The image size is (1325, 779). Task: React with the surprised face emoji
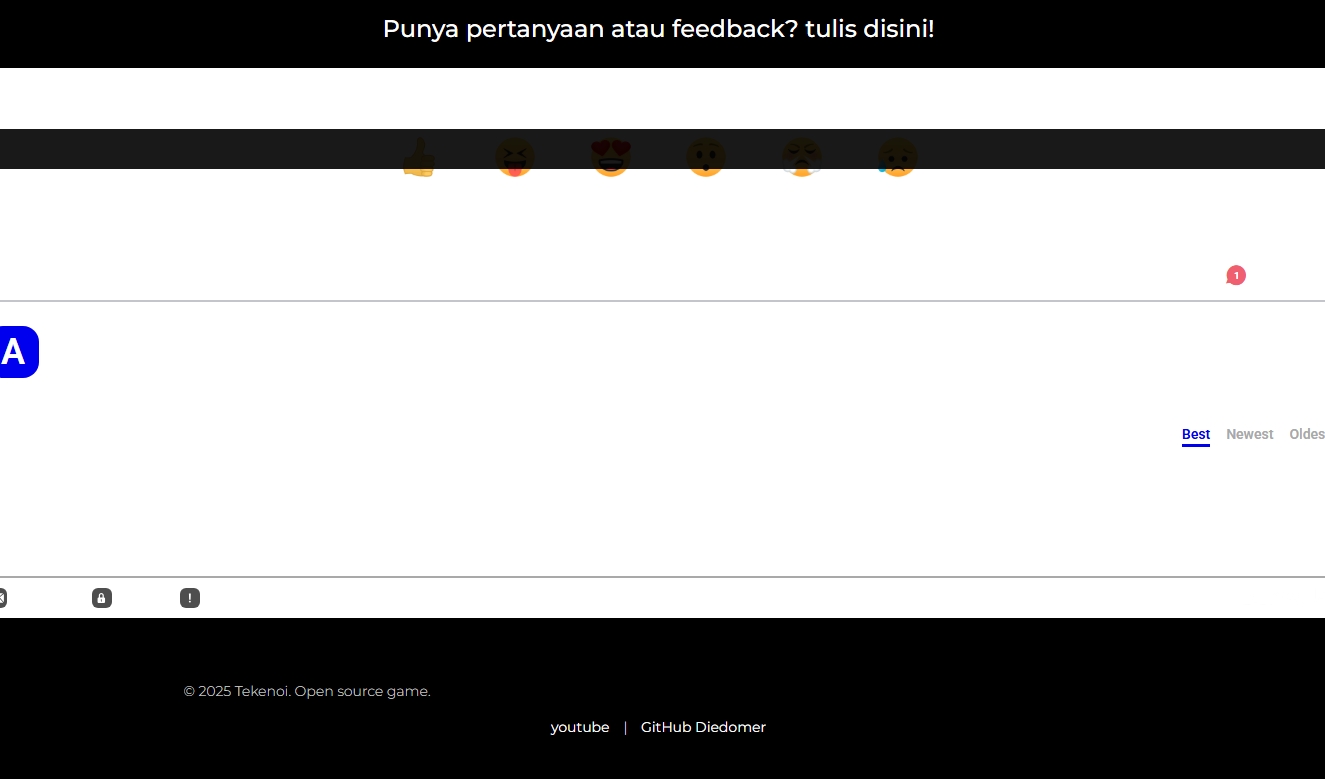tap(705, 157)
